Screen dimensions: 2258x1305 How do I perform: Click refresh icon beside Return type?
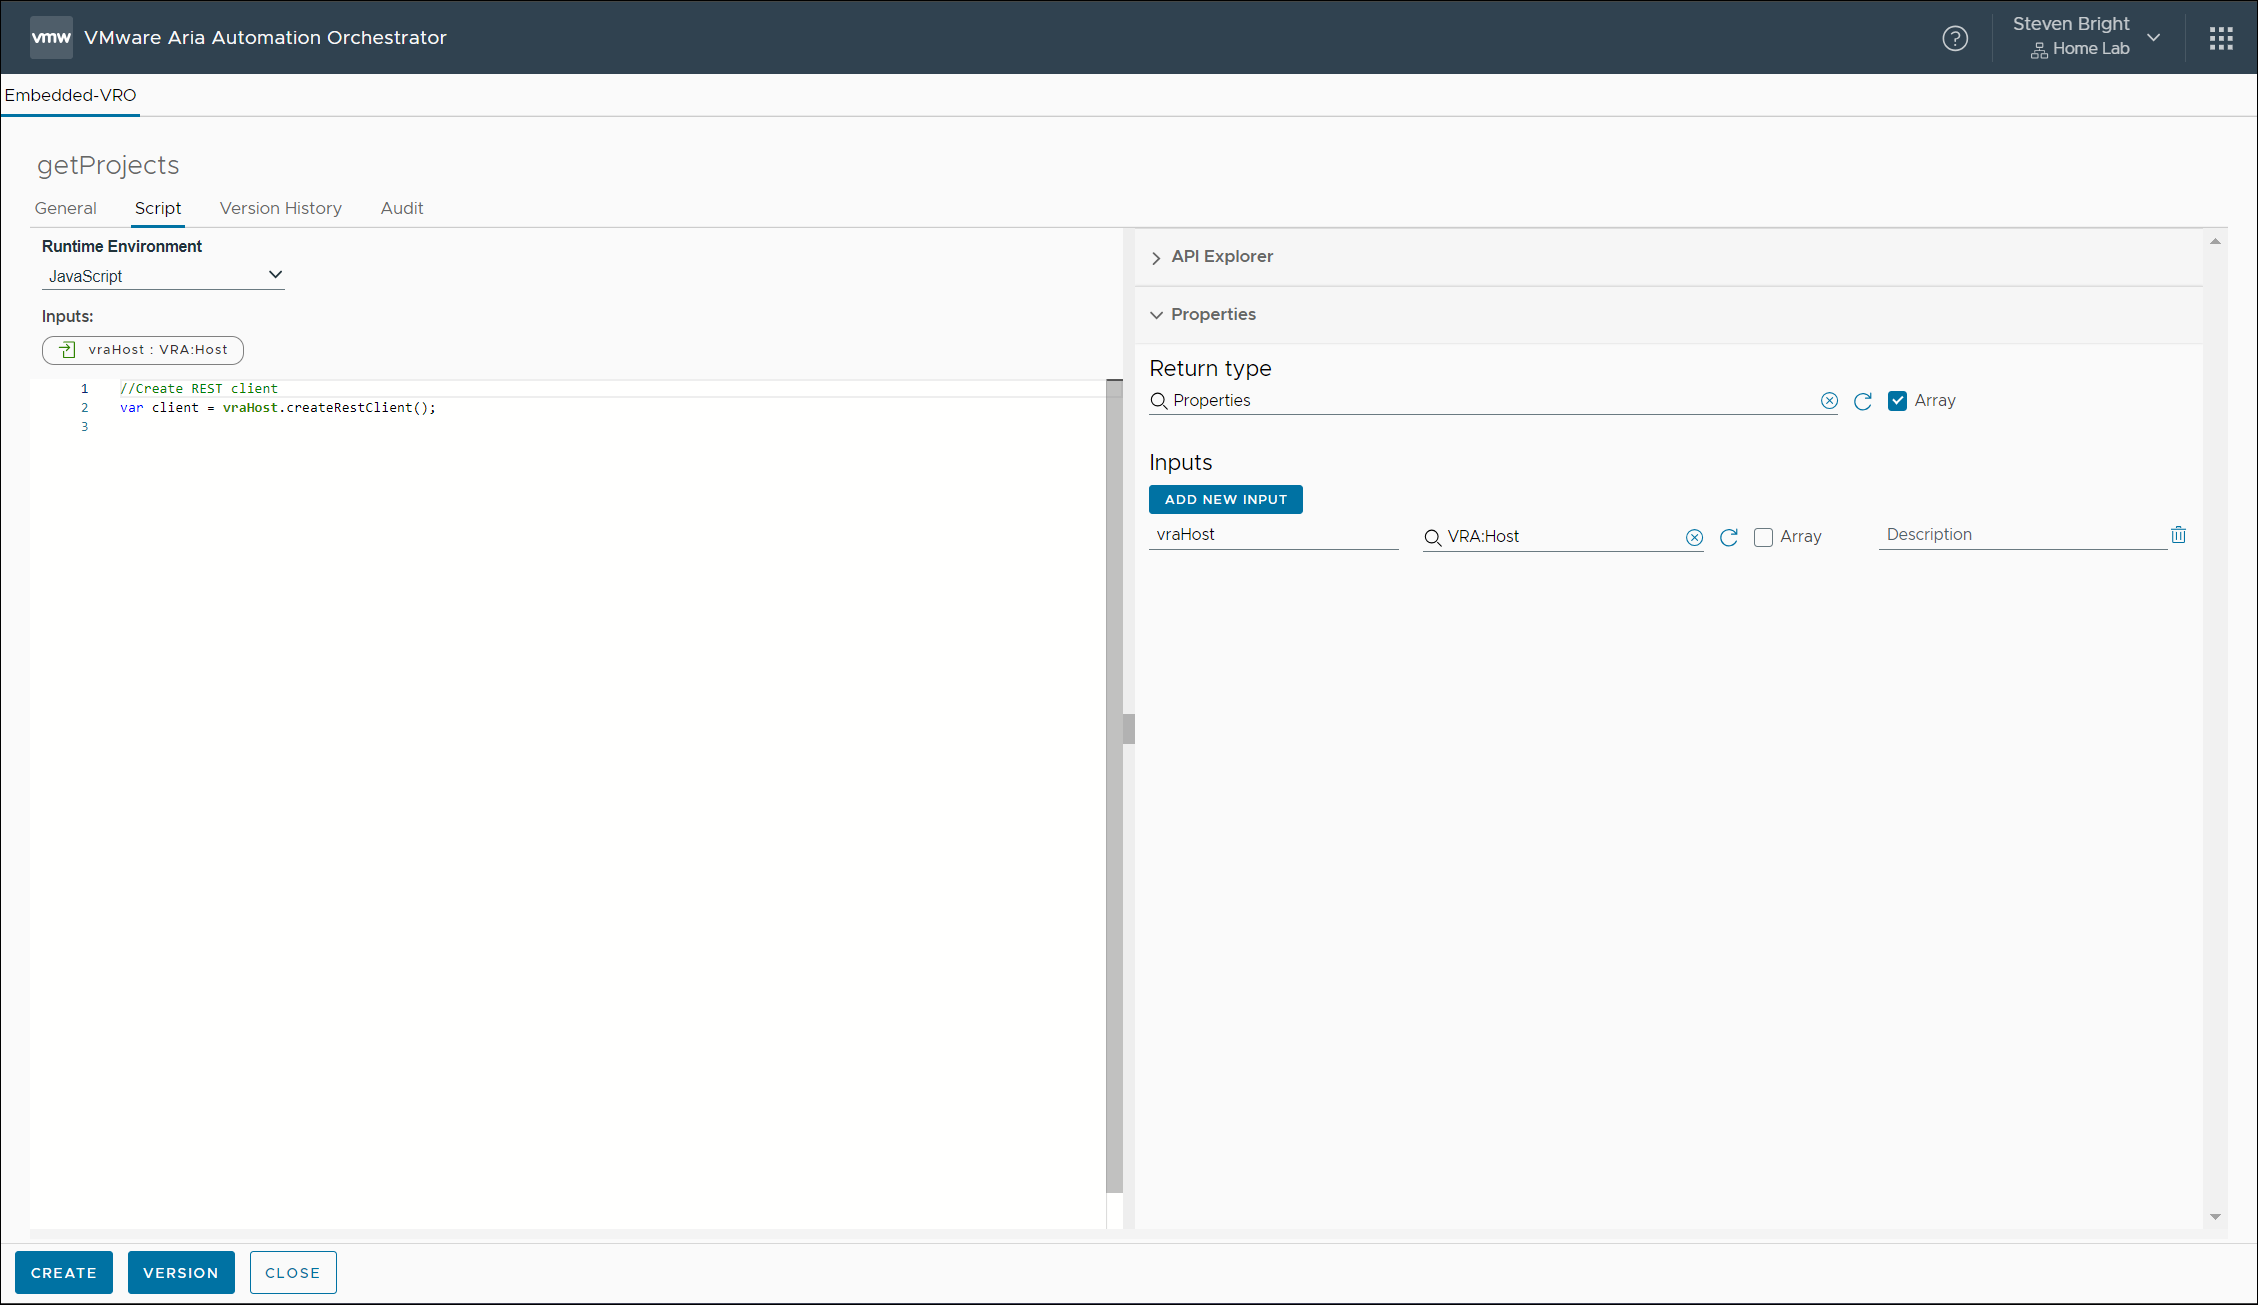[x=1862, y=401]
